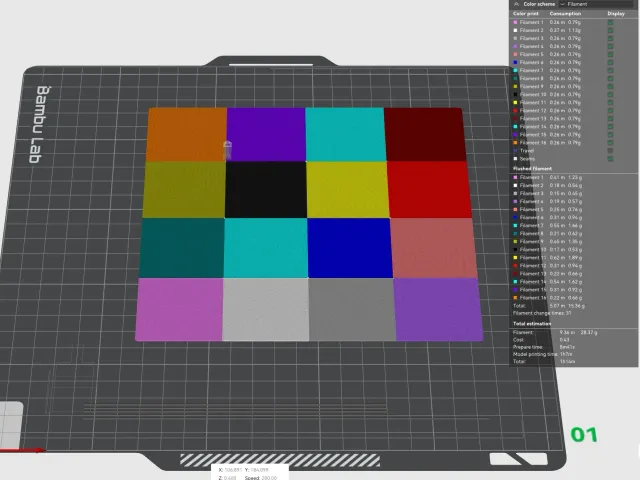This screenshot has height=480, width=640.
Task: Click the light gray square on the plate
Action: 266,309
